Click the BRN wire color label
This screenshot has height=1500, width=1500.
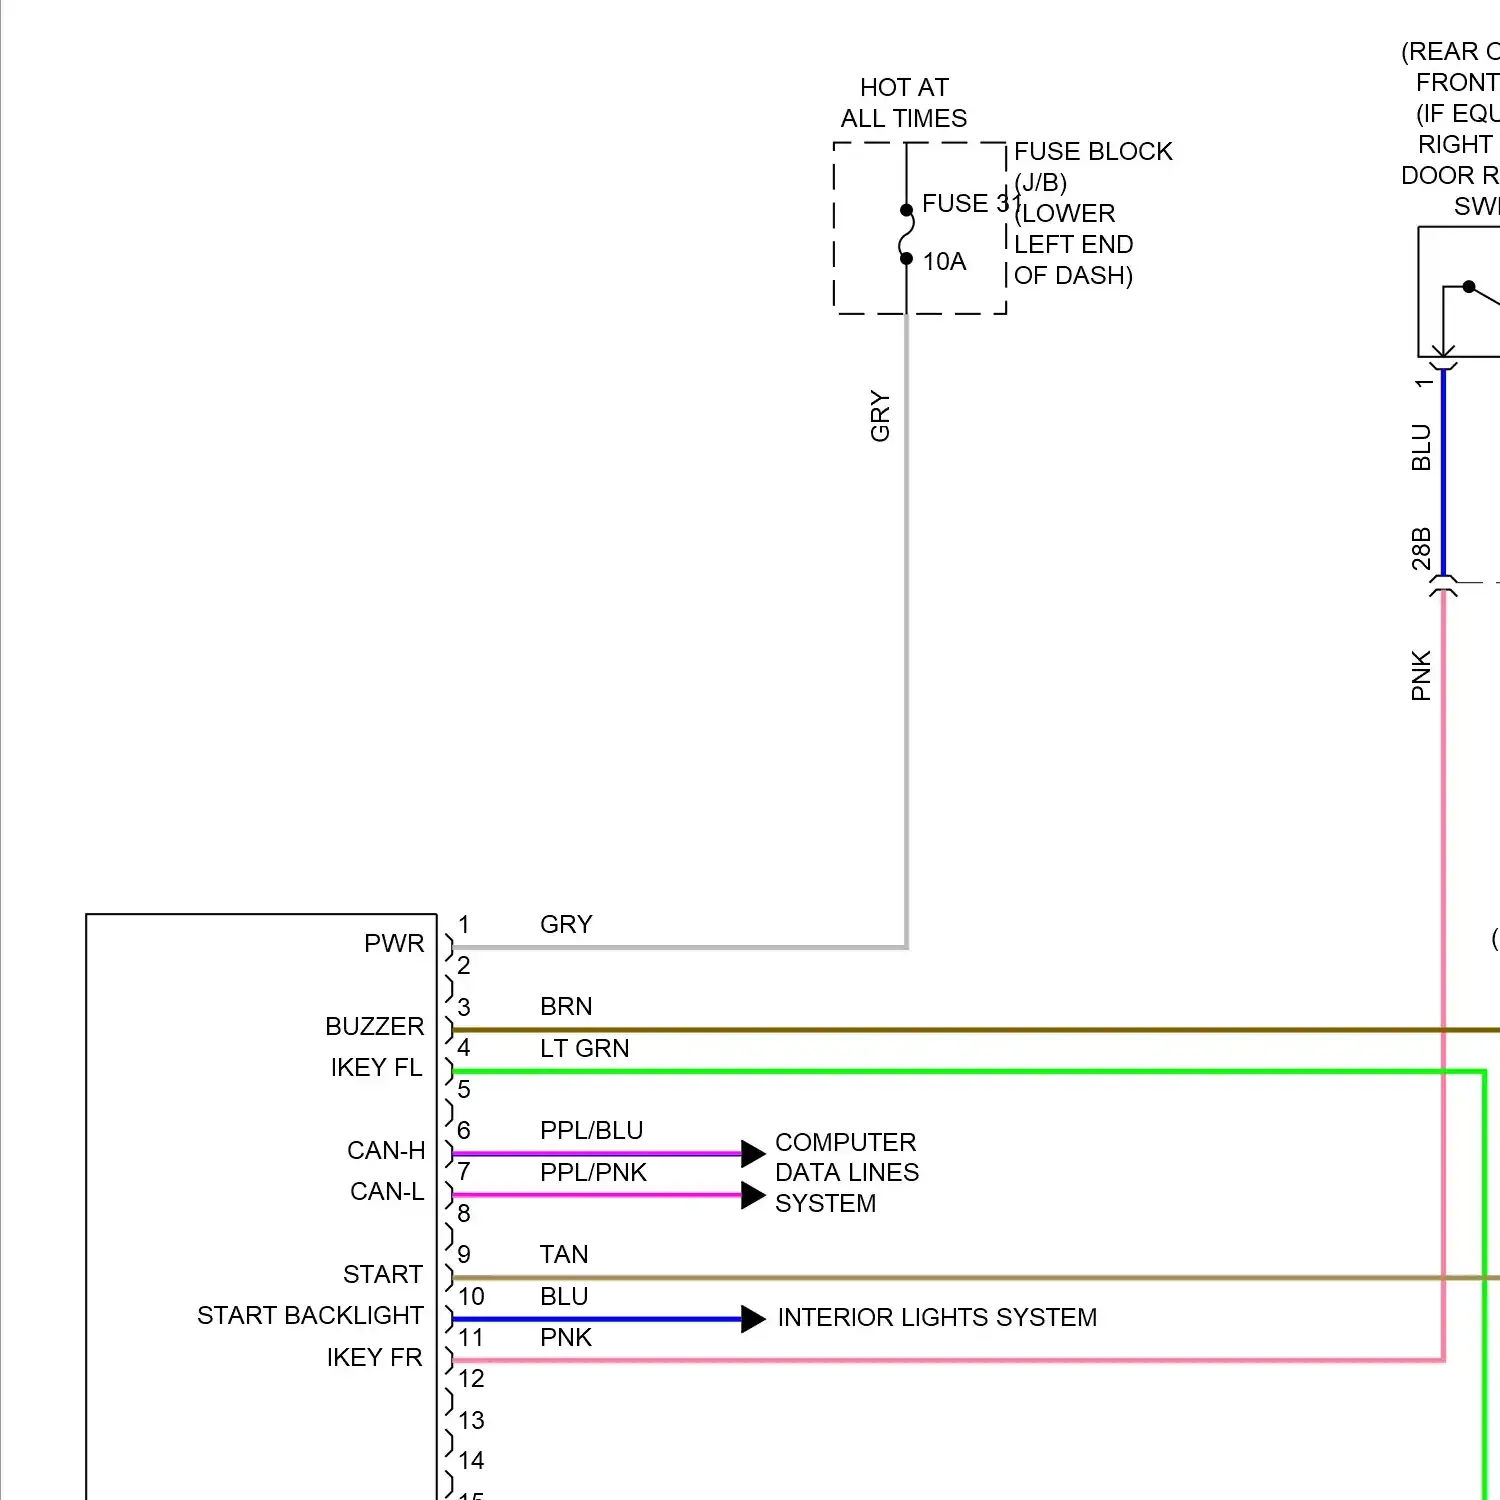(x=566, y=1006)
